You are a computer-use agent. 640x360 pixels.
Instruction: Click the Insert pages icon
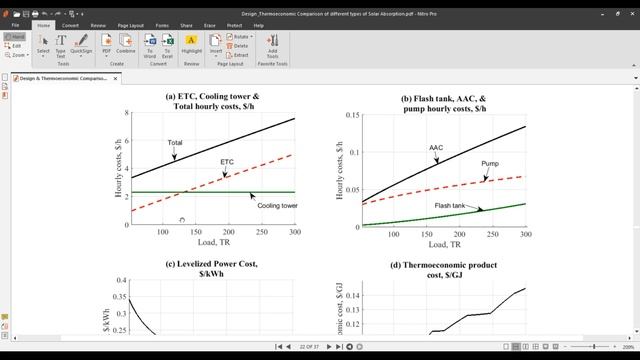[x=216, y=41]
